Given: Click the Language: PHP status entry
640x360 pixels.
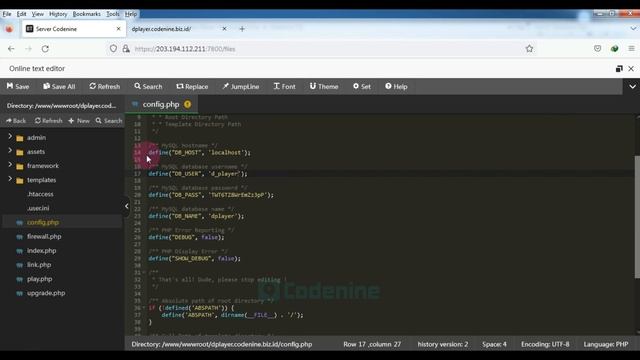Looking at the screenshot, I should (x=606, y=344).
